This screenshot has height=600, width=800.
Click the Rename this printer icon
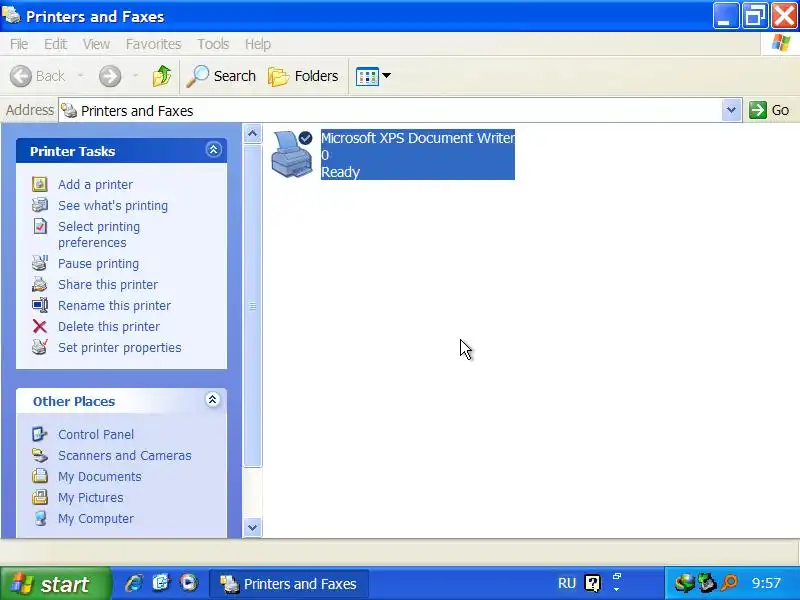40,305
